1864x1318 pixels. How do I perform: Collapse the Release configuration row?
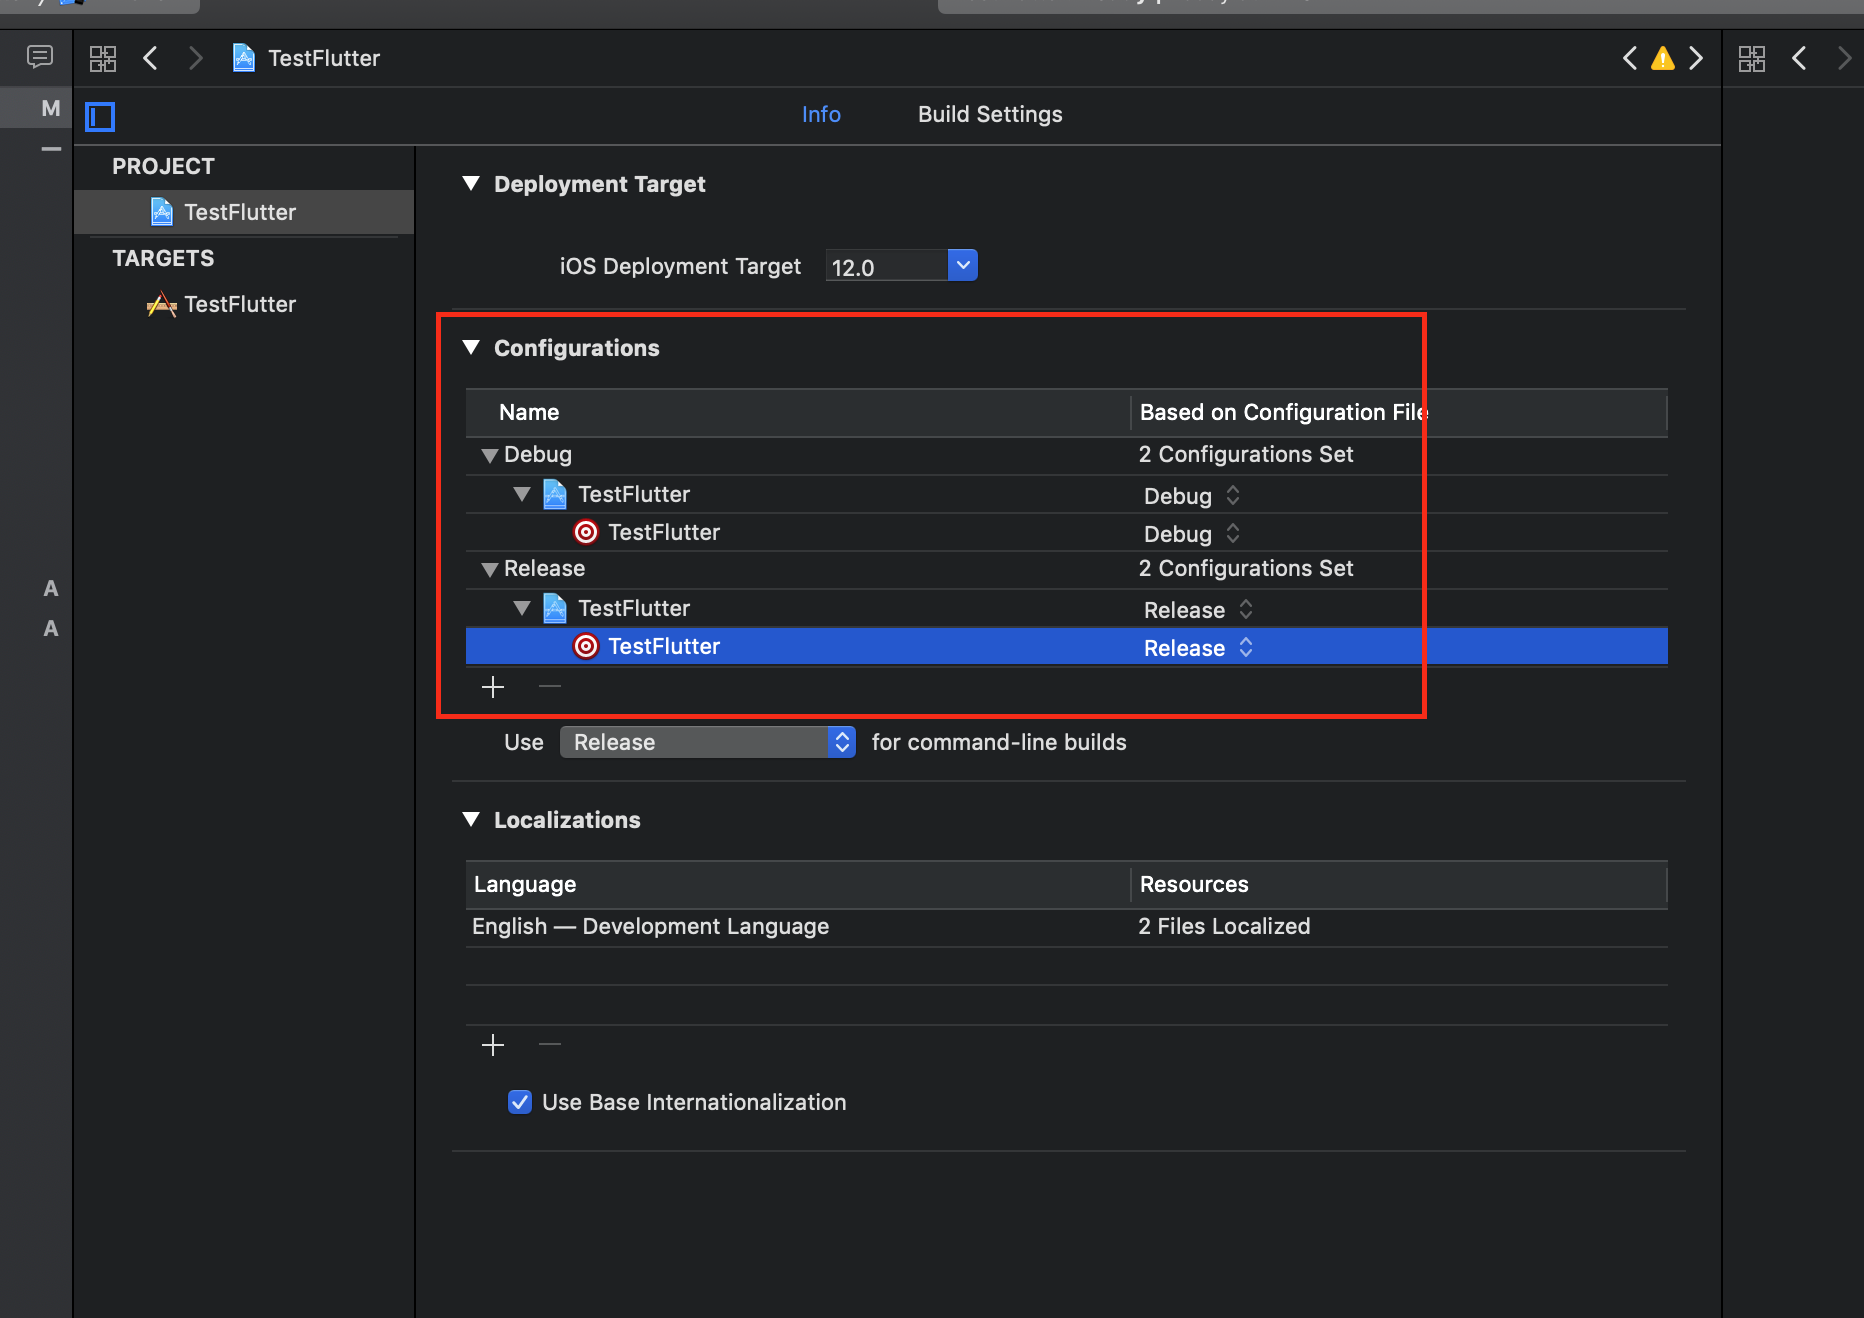[x=489, y=569]
